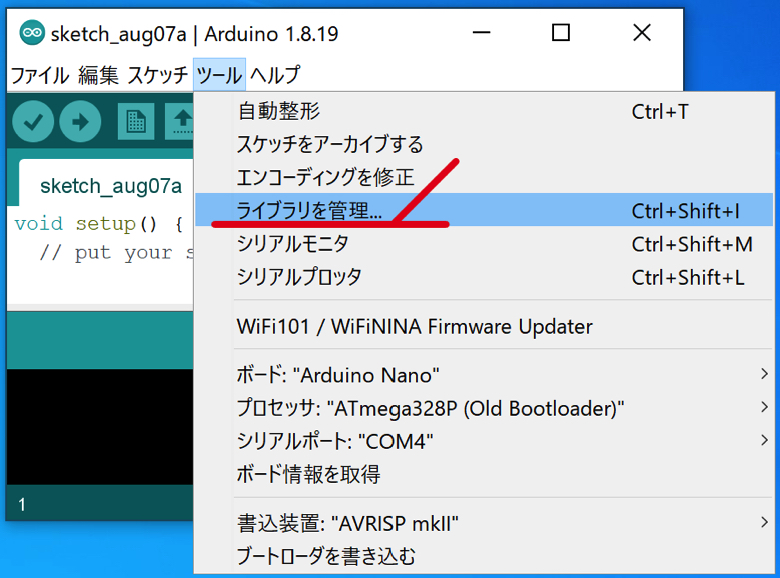780x578 pixels.
Task: Close the ツール menu in menu bar
Action: point(219,75)
